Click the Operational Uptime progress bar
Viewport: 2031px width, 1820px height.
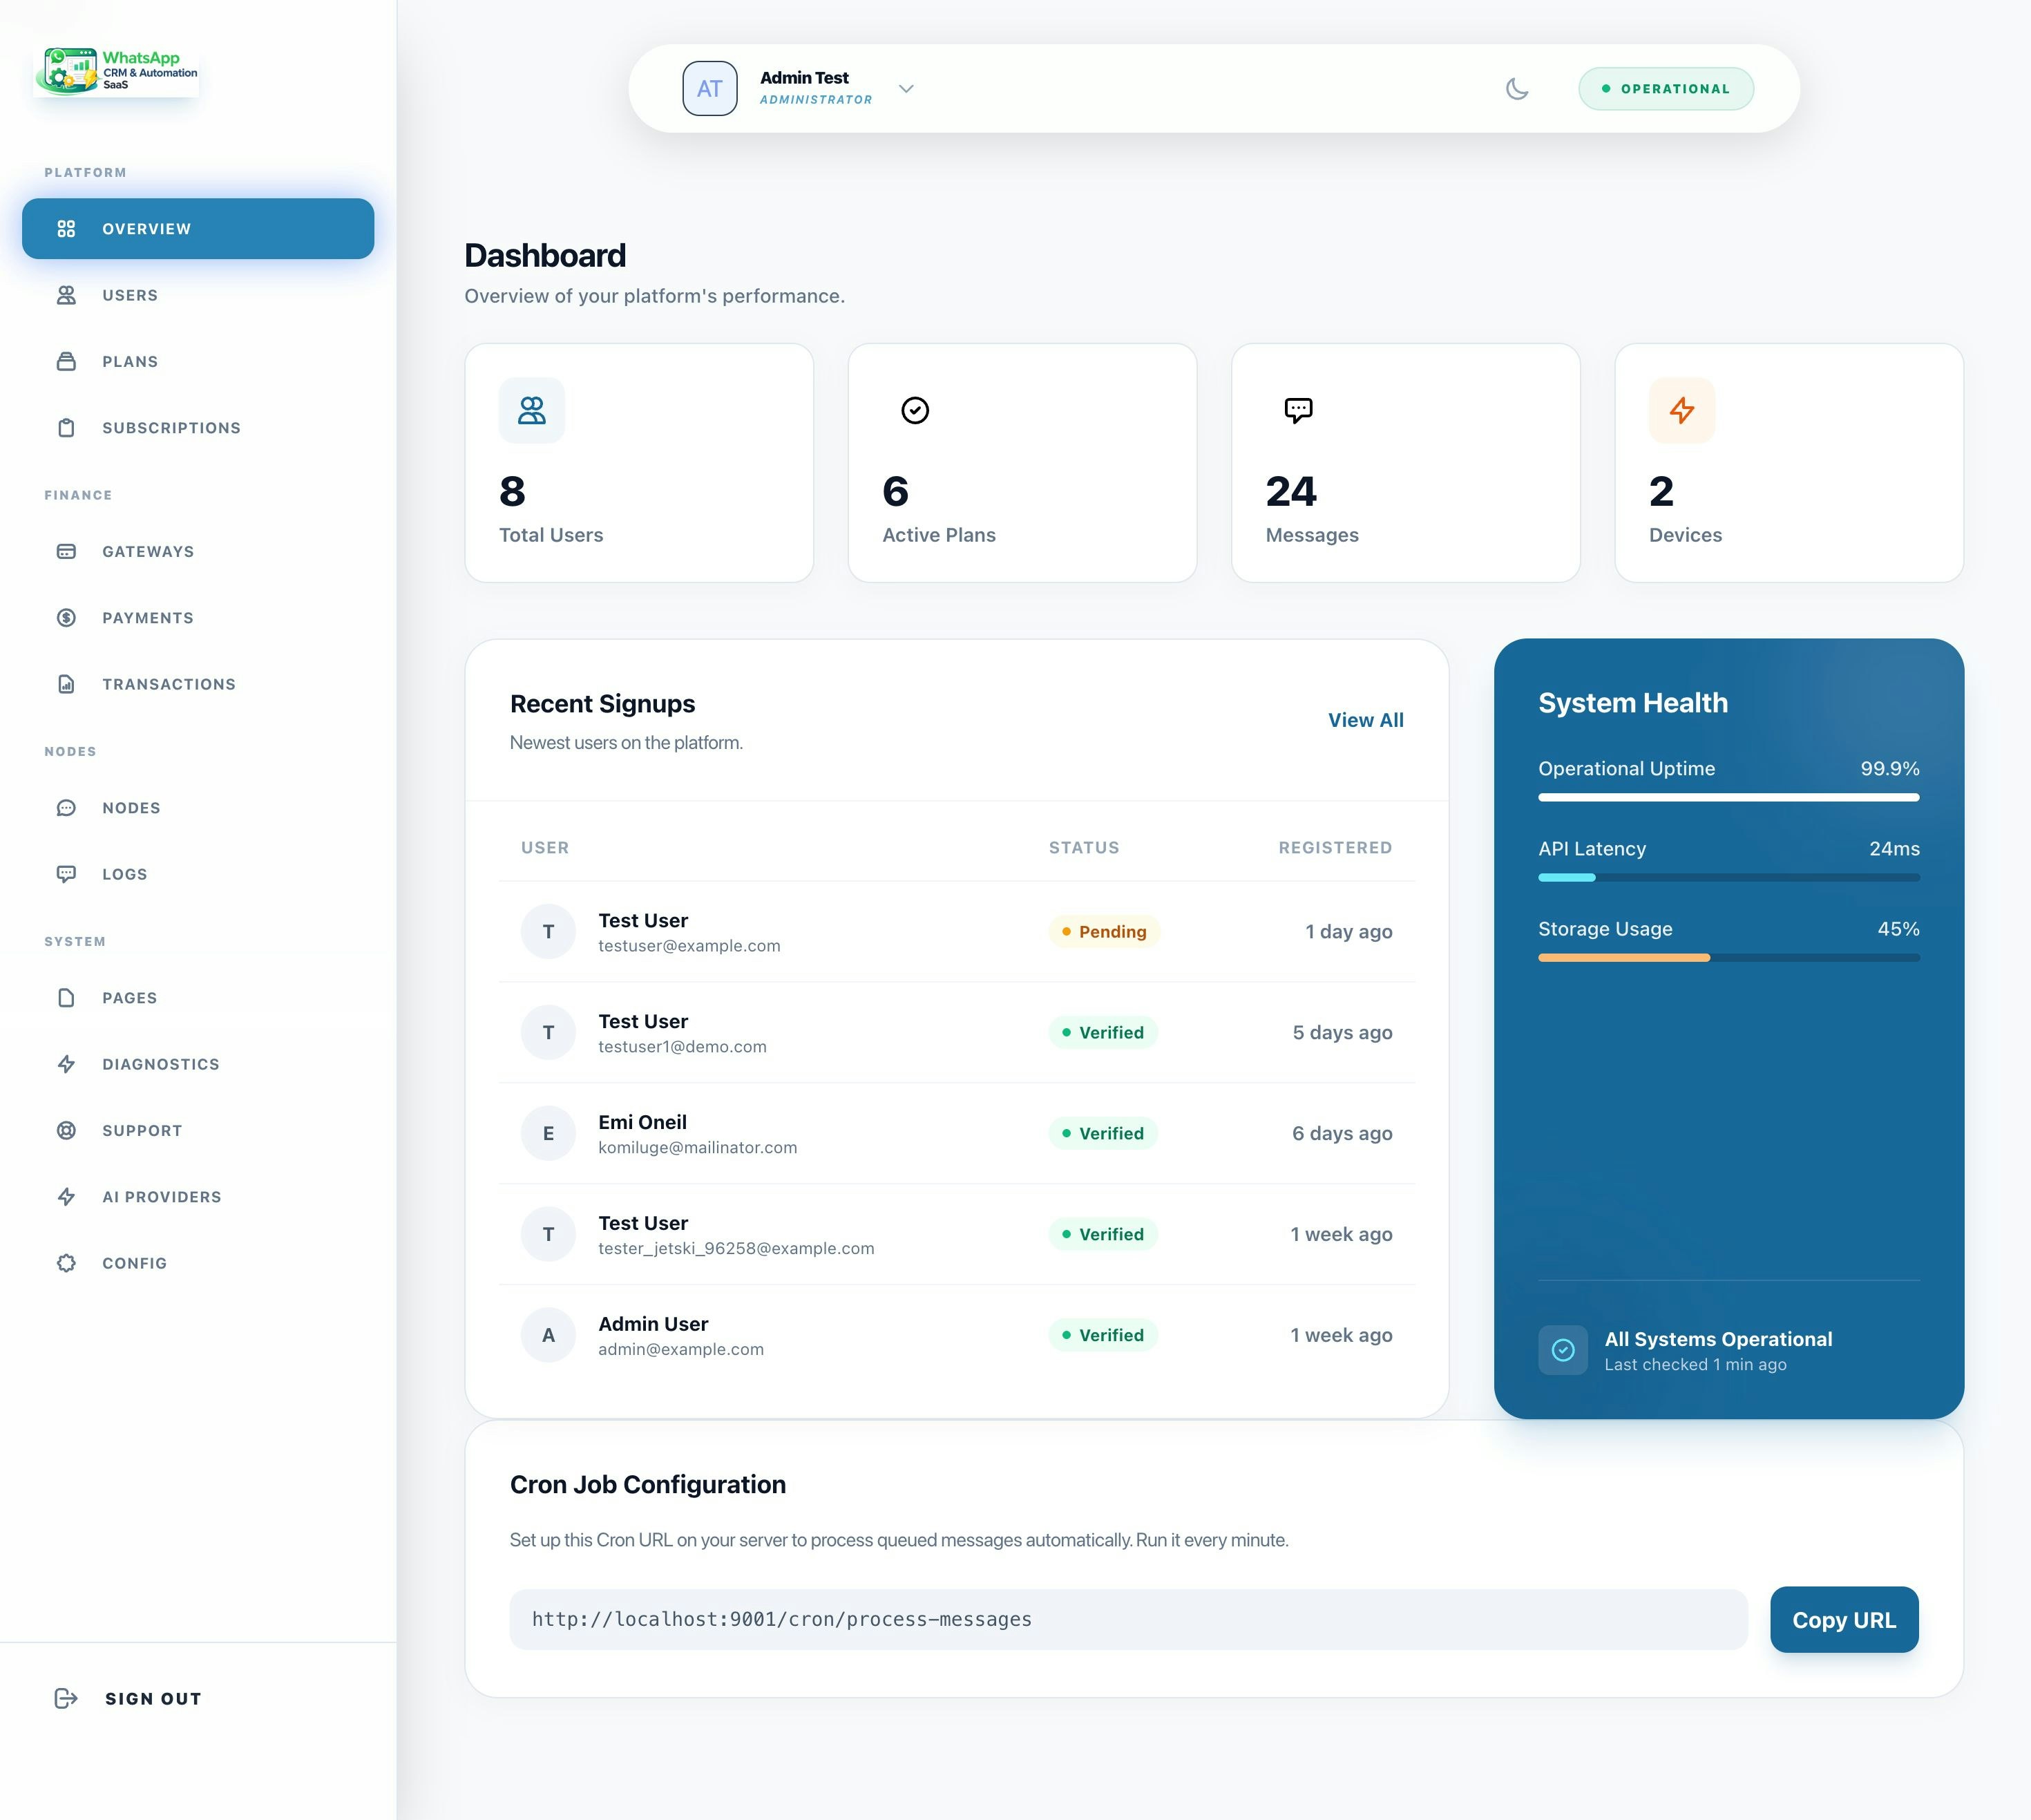[x=1728, y=797]
